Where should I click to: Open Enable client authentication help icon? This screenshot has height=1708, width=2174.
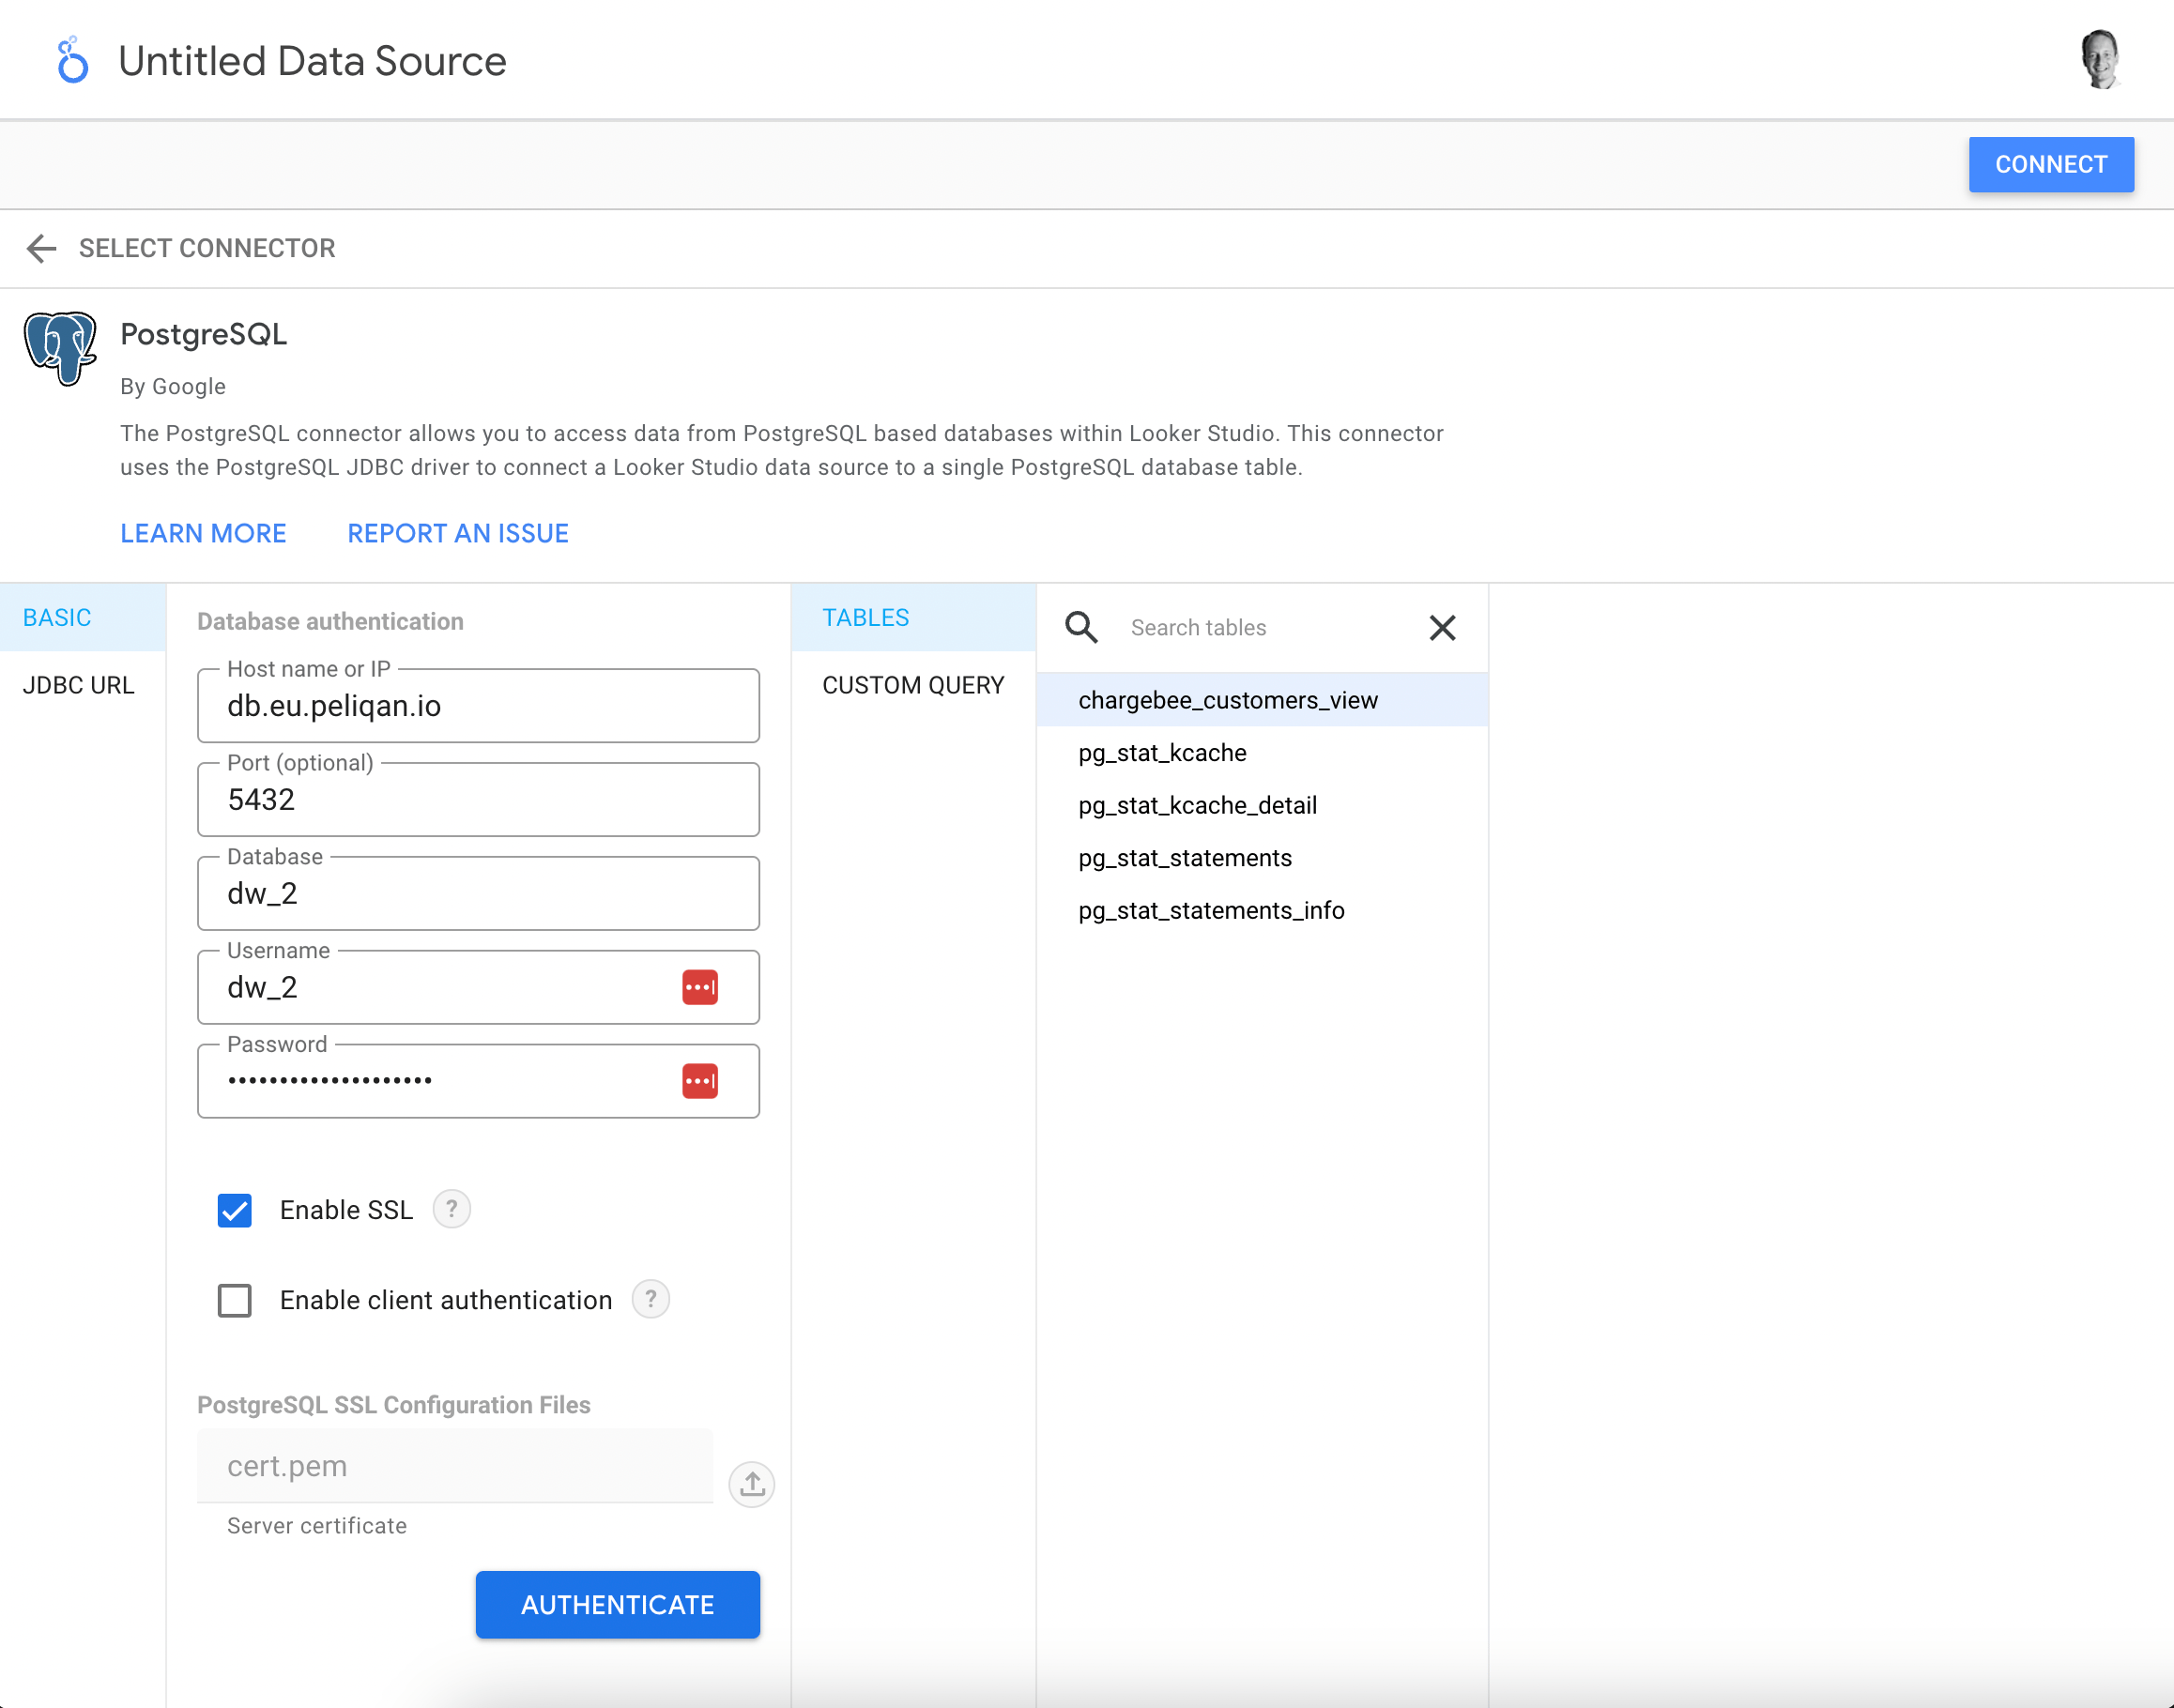pos(651,1299)
